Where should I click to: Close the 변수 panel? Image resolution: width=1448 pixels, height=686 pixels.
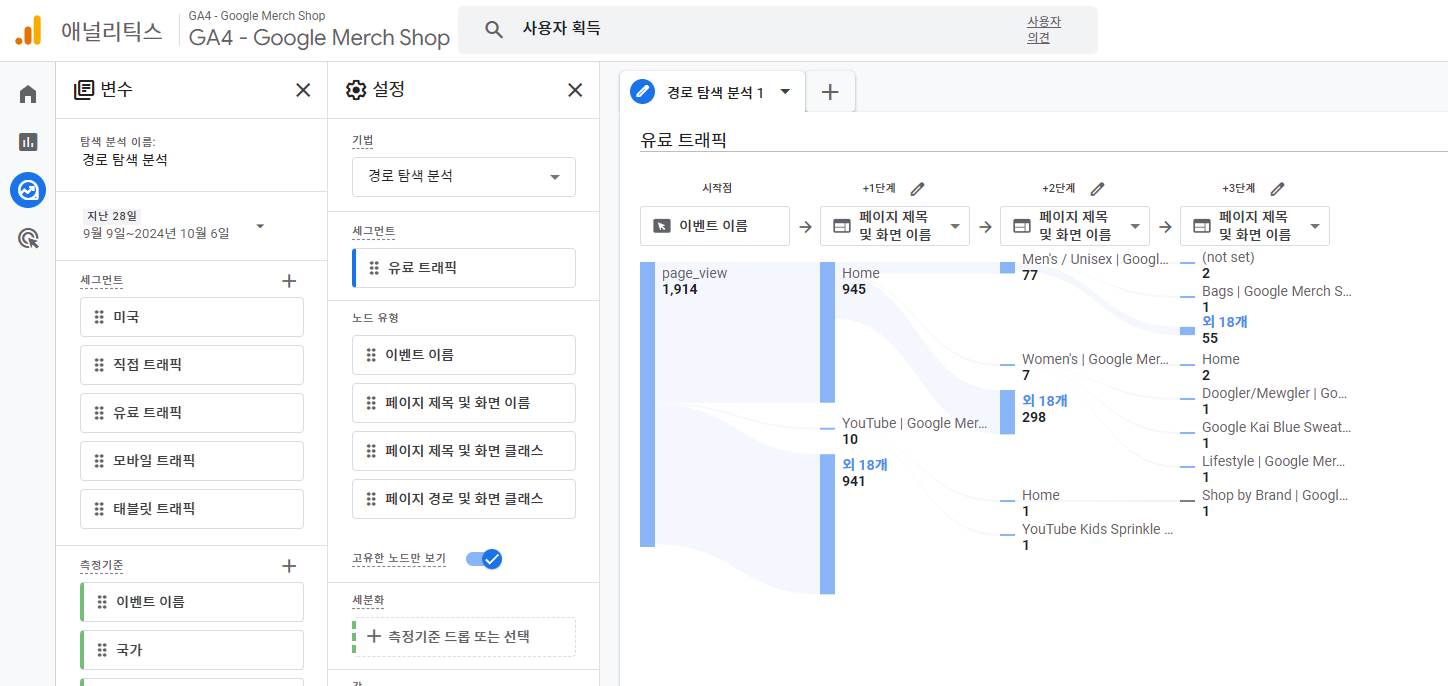tap(303, 90)
